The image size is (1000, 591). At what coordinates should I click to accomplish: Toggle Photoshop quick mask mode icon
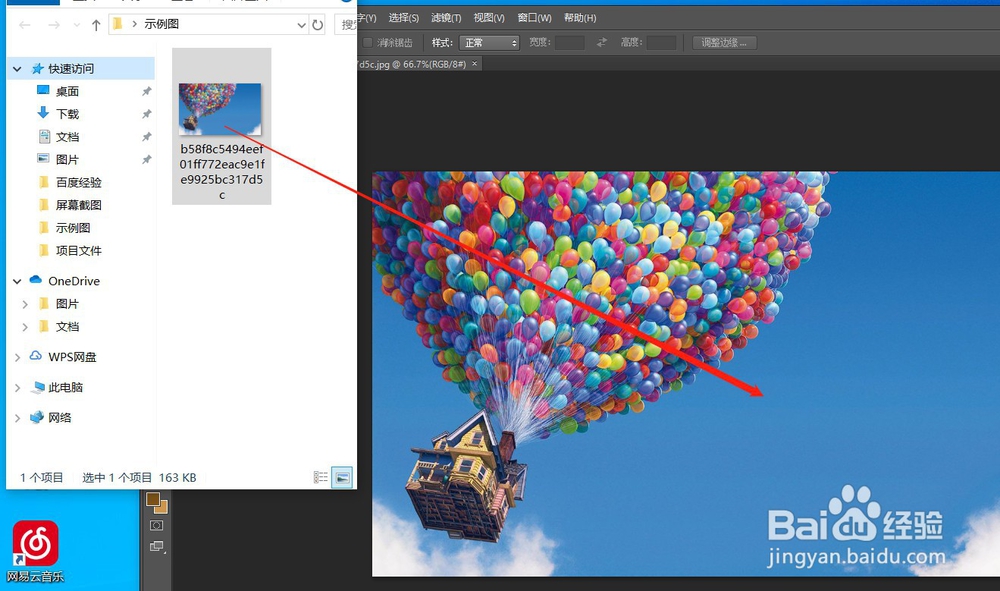click(x=156, y=526)
